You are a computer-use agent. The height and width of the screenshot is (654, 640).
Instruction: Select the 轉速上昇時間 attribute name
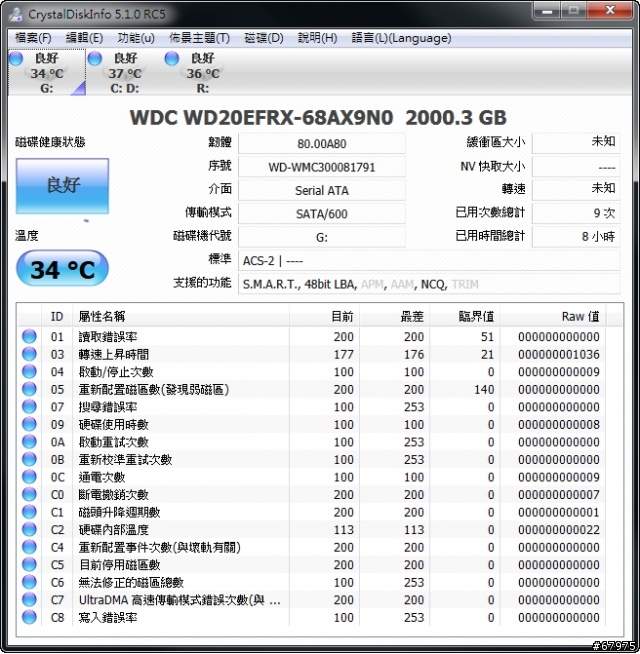(113, 354)
